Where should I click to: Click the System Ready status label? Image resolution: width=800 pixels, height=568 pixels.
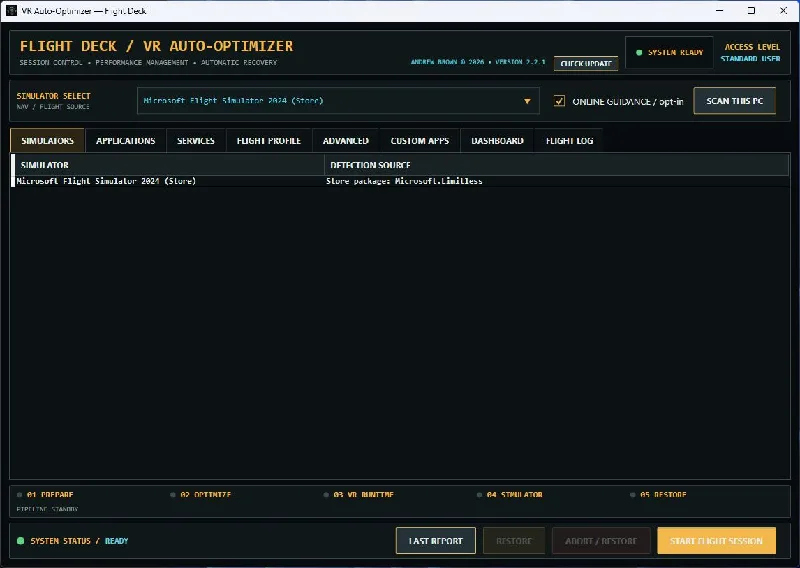coord(676,53)
